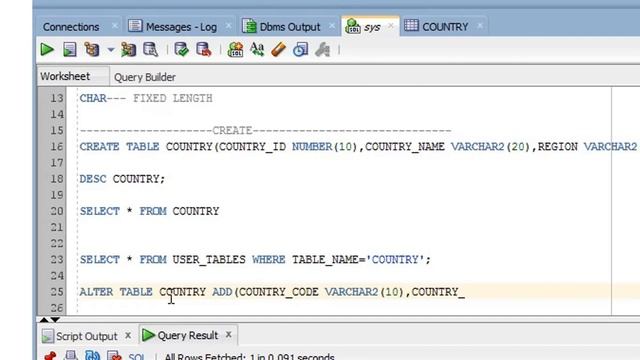This screenshot has height=360, width=640.
Task: Open the Explain Plan dropdown arrow
Action: click(x=111, y=50)
